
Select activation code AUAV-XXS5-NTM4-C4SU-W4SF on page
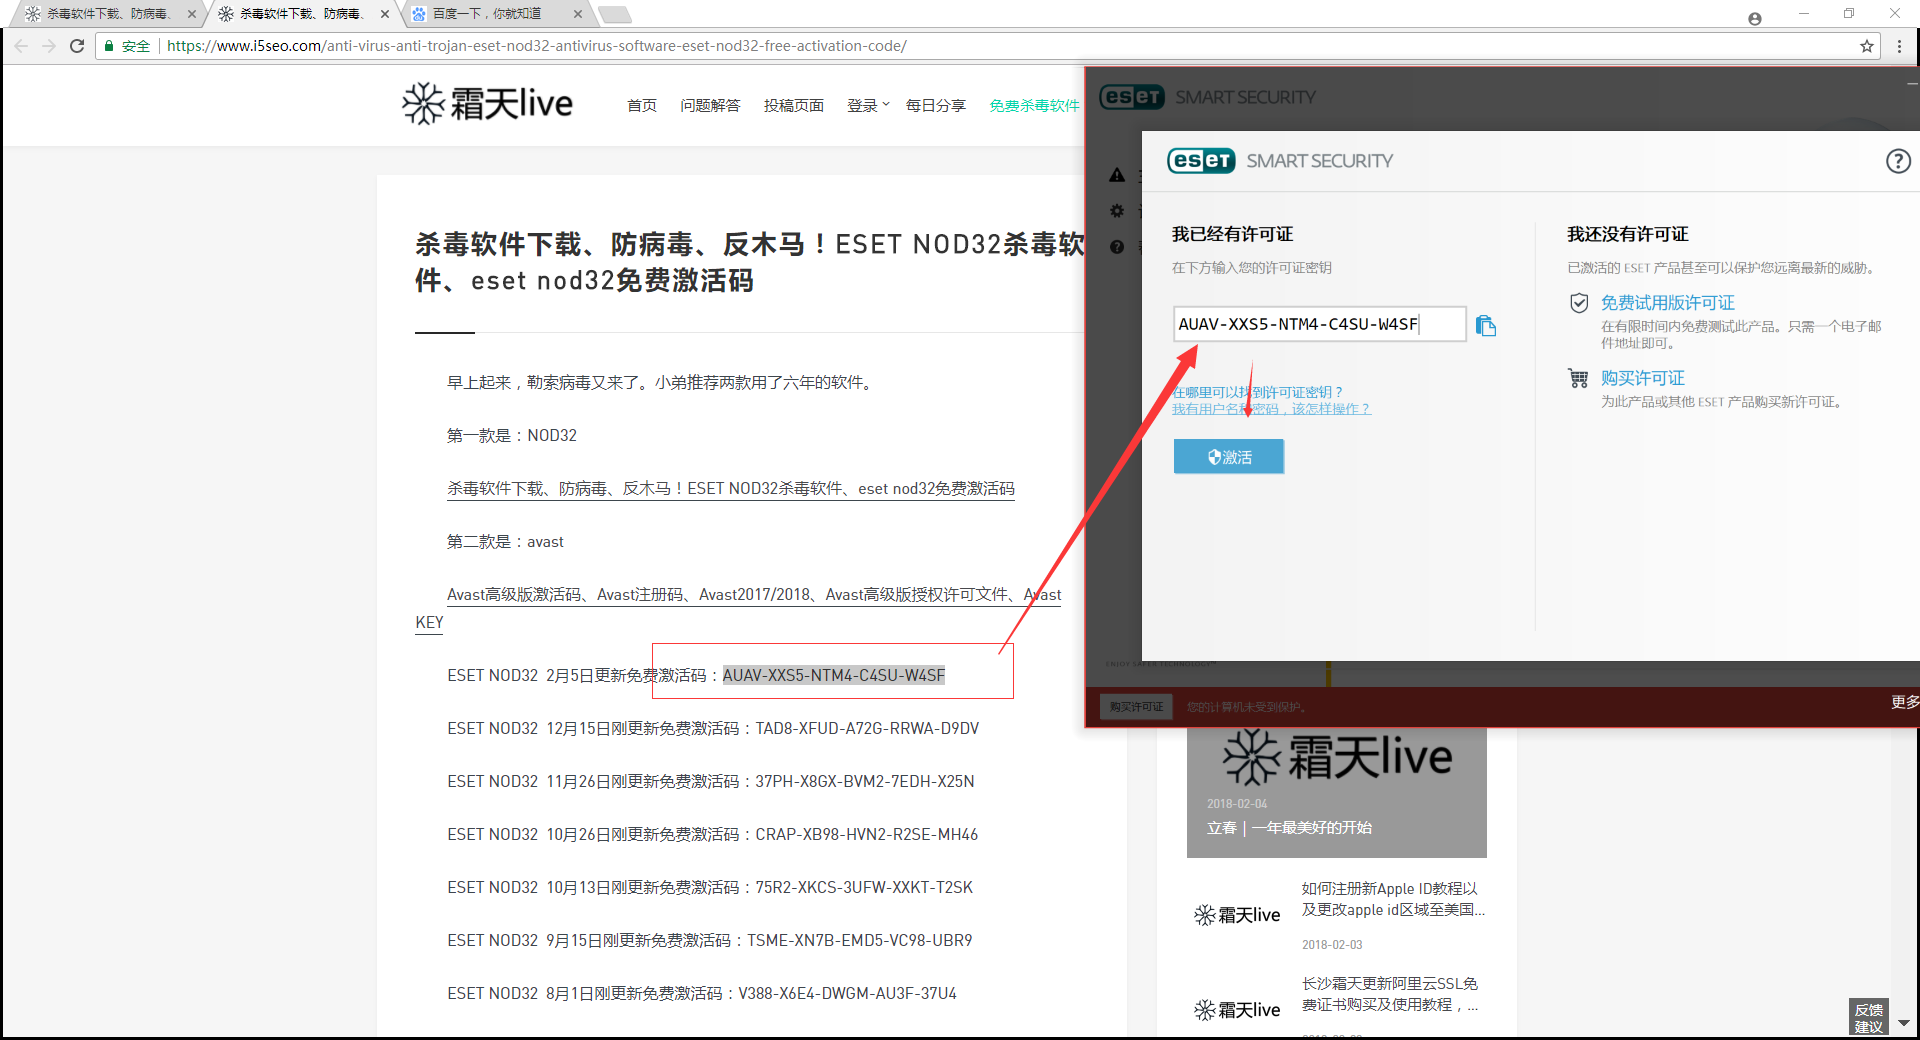click(834, 676)
